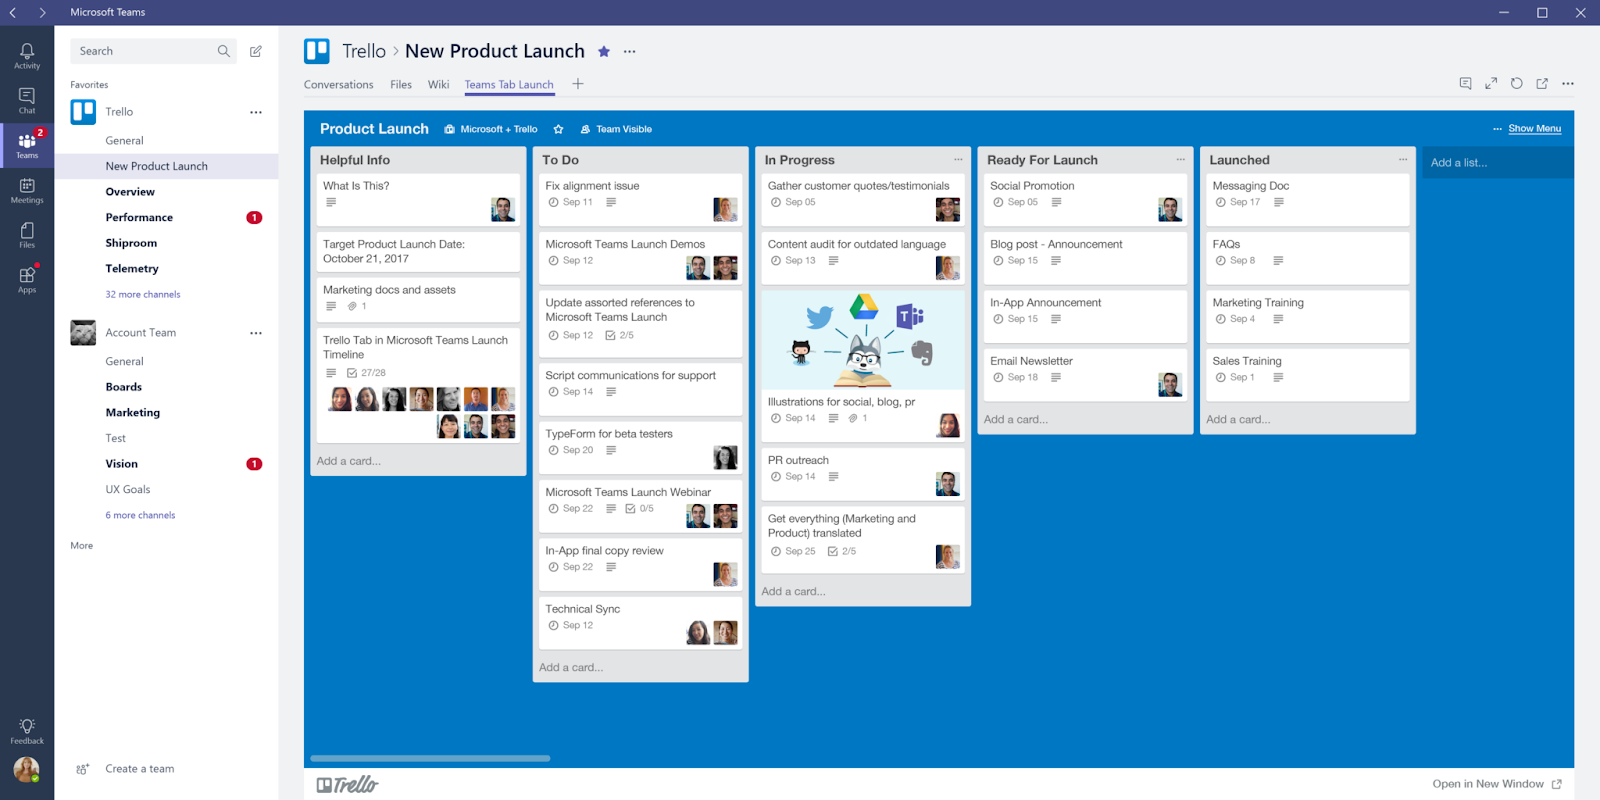Screen dimensions: 1600x800
Task: Open the Activity feed in the sidebar
Action: [27, 56]
